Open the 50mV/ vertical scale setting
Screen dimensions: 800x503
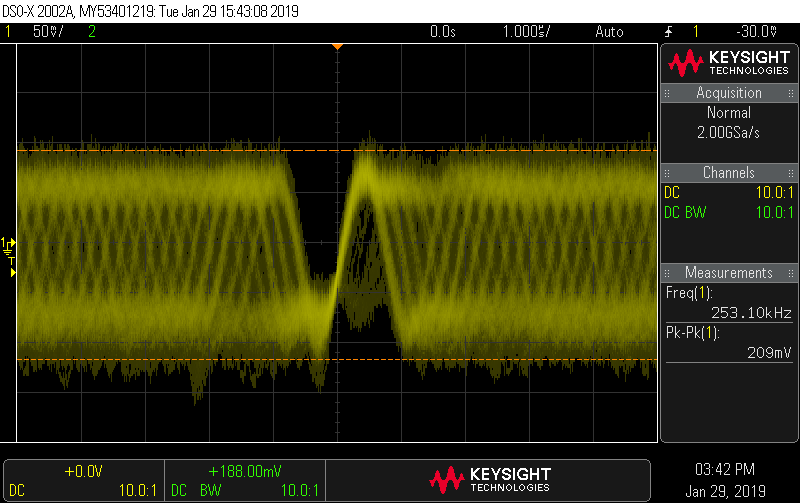[48, 32]
